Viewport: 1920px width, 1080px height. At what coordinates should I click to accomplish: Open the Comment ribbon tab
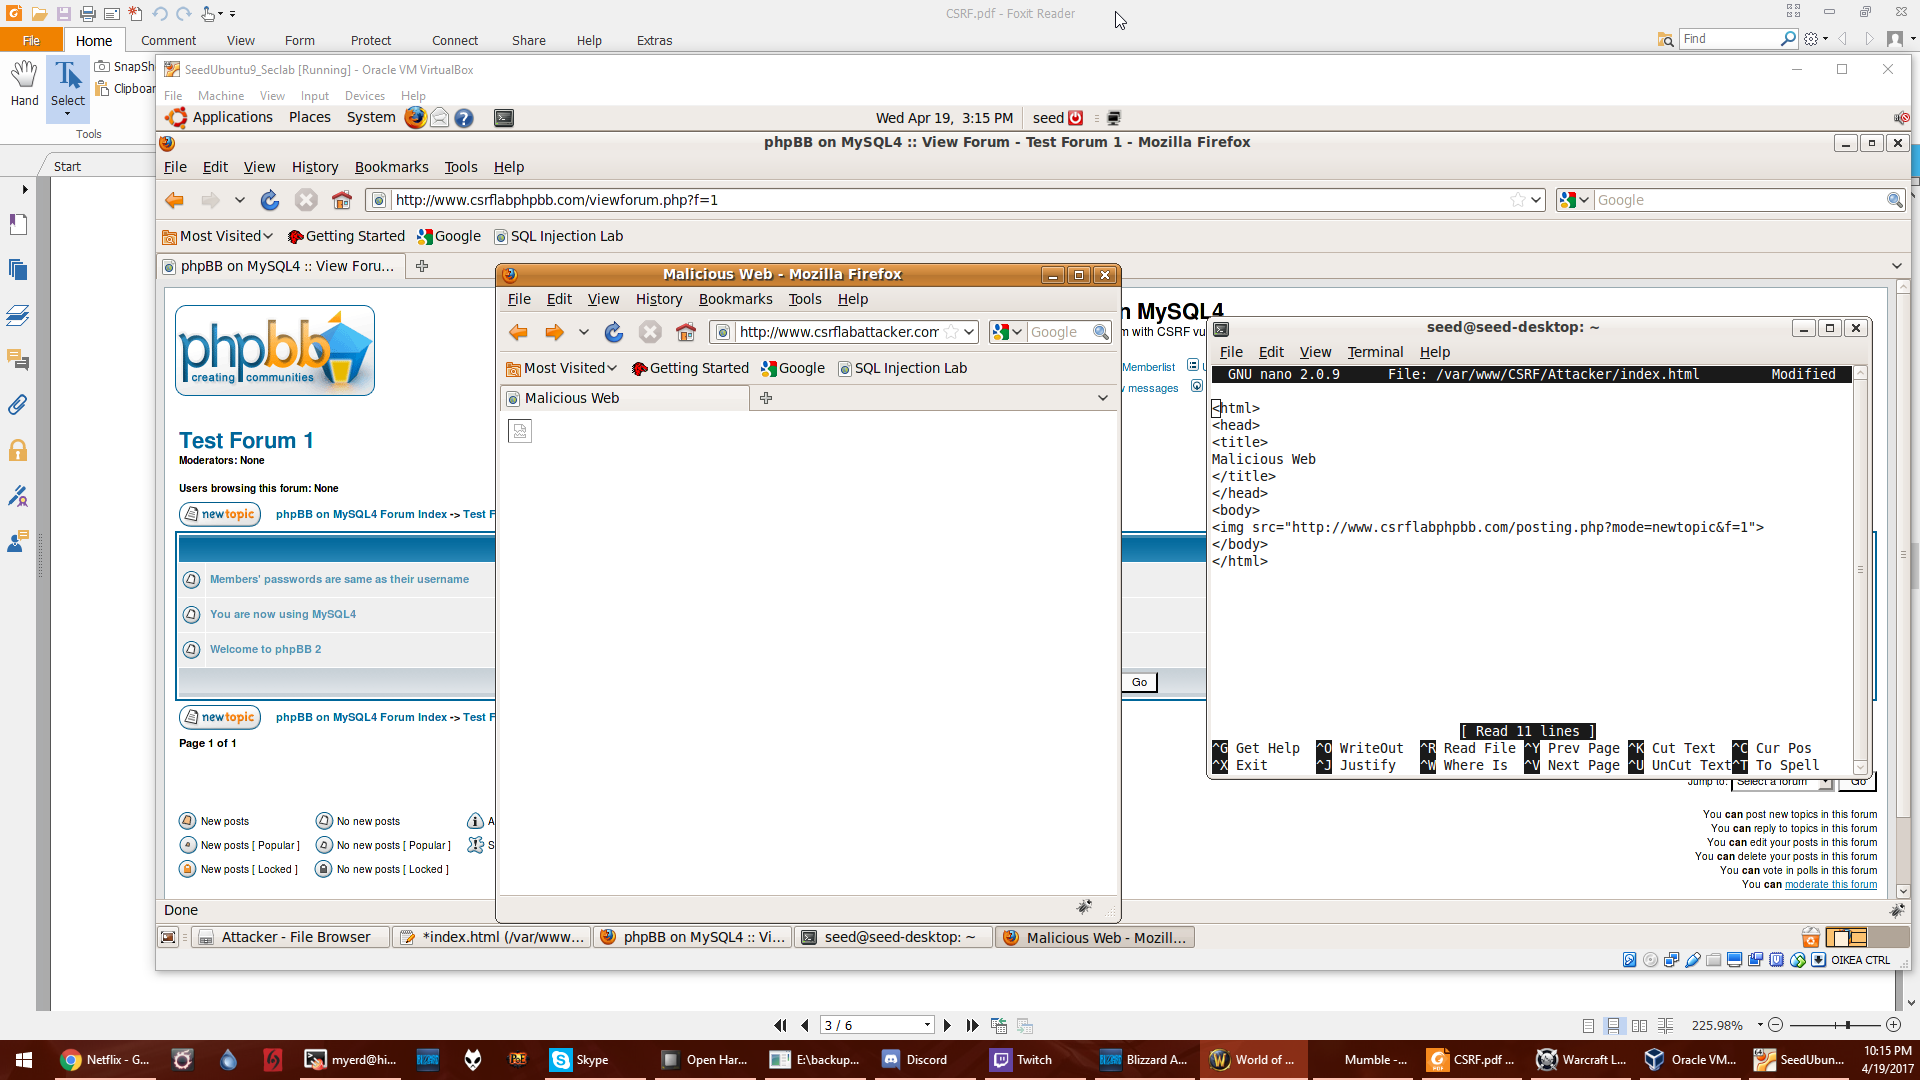tap(168, 40)
